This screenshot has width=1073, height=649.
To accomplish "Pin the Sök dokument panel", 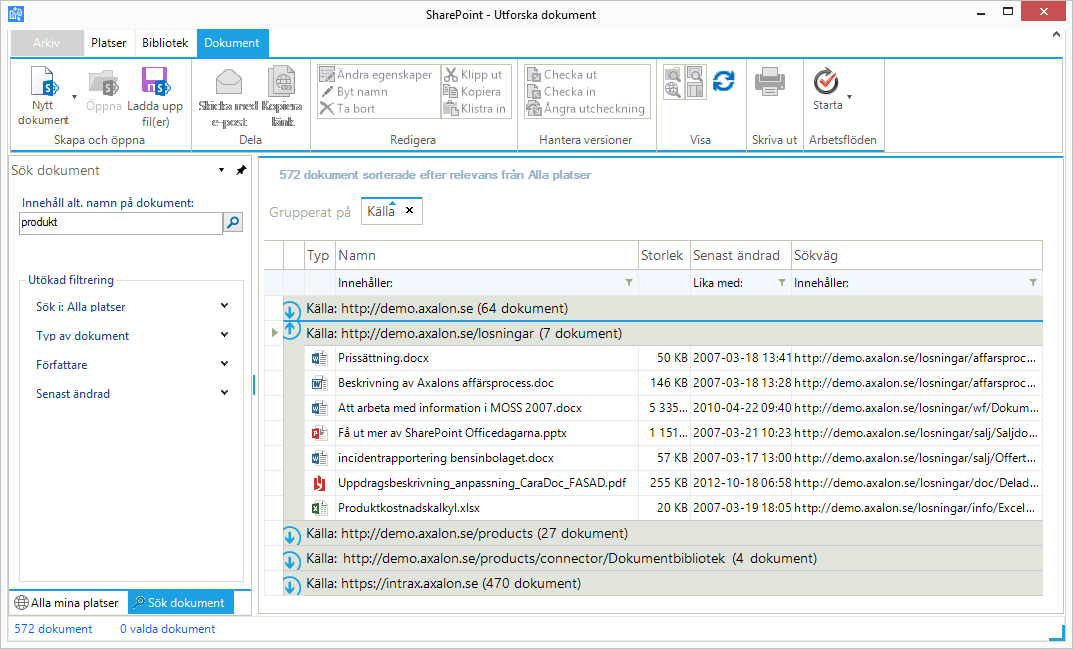I will pyautogui.click(x=241, y=170).
